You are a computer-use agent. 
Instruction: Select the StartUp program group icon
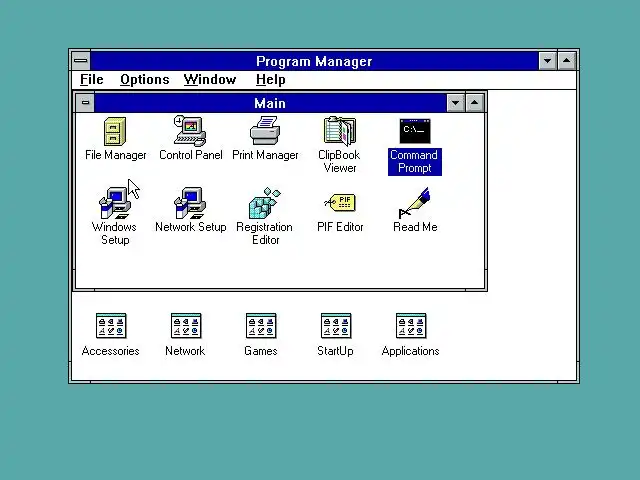336,326
